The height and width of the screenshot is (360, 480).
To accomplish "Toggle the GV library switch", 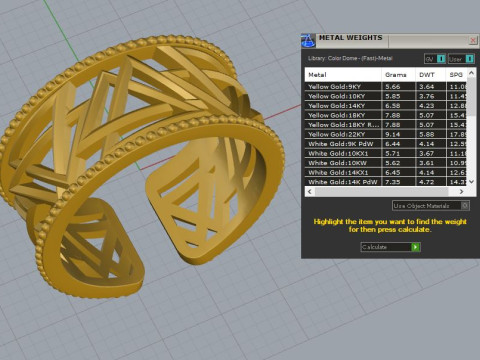I will [x=435, y=59].
